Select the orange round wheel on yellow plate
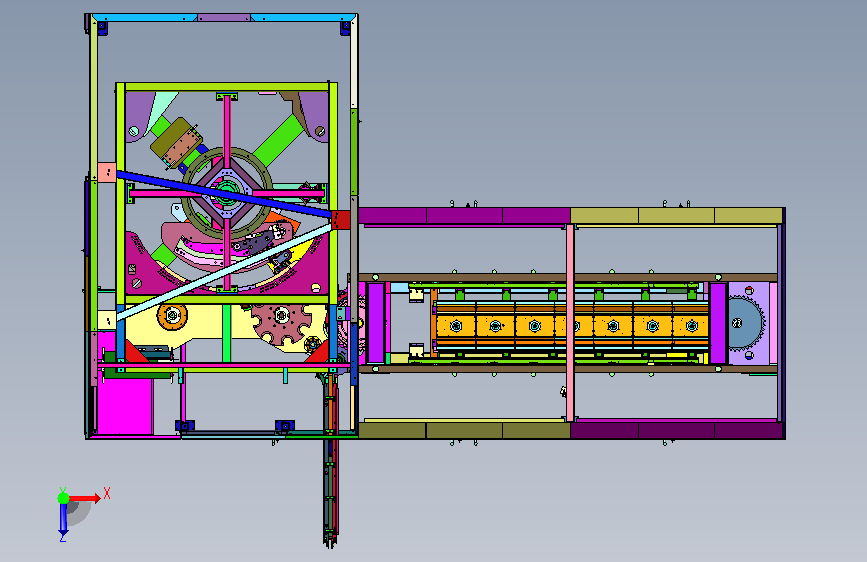 [172, 316]
